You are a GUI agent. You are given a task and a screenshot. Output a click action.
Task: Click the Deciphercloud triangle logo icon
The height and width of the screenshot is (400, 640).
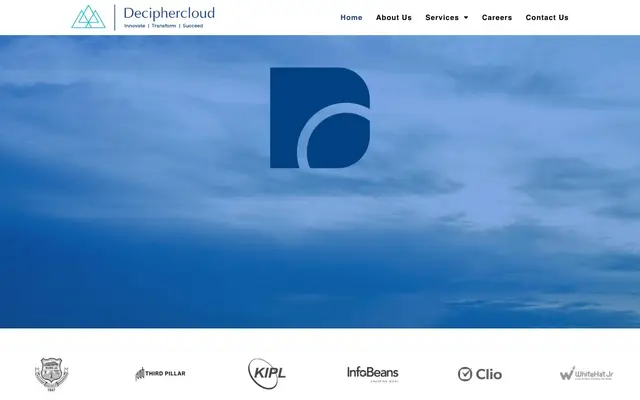click(x=89, y=17)
